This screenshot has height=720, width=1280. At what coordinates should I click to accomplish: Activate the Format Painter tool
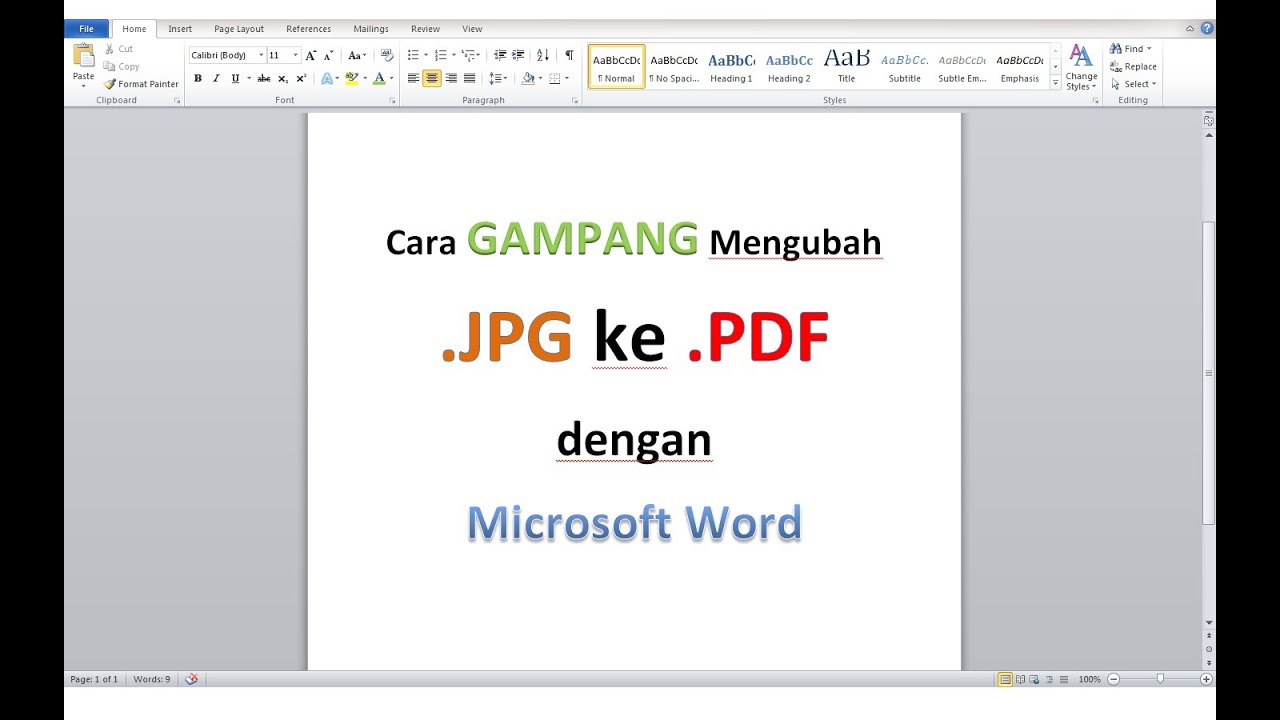coord(141,84)
